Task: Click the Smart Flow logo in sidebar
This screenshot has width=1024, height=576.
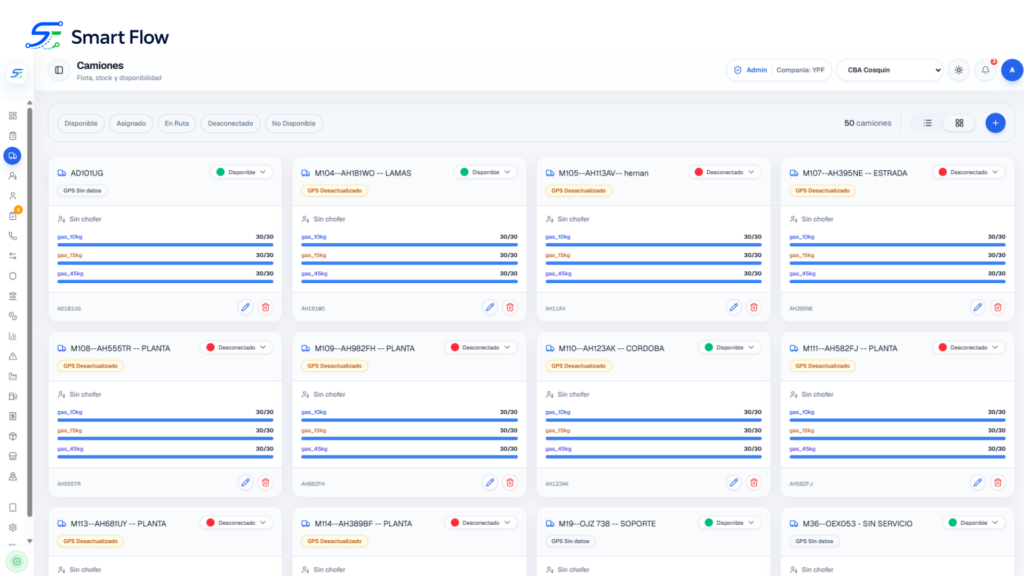Action: (x=16, y=73)
